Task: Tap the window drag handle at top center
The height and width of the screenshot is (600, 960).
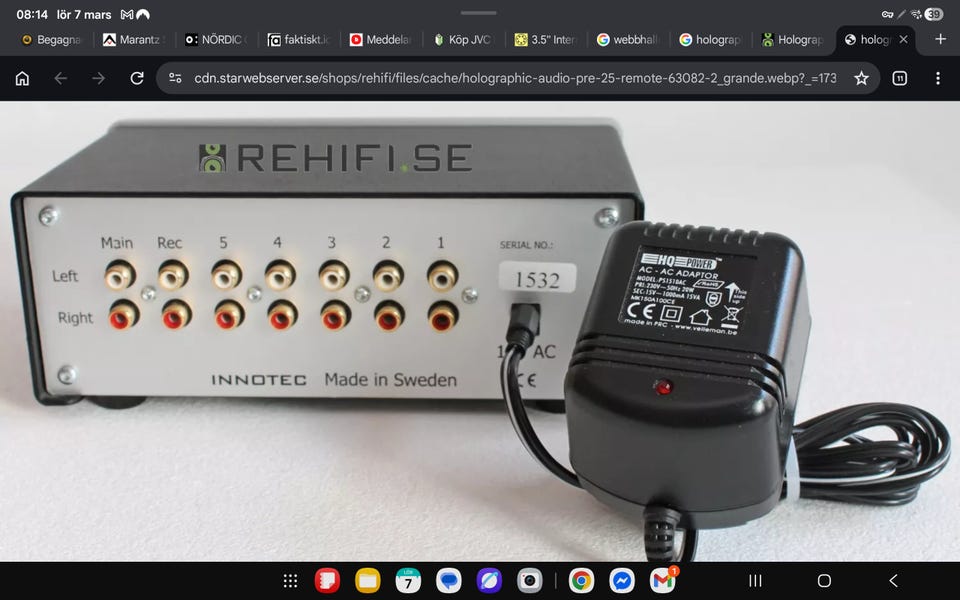Action: pos(479,12)
